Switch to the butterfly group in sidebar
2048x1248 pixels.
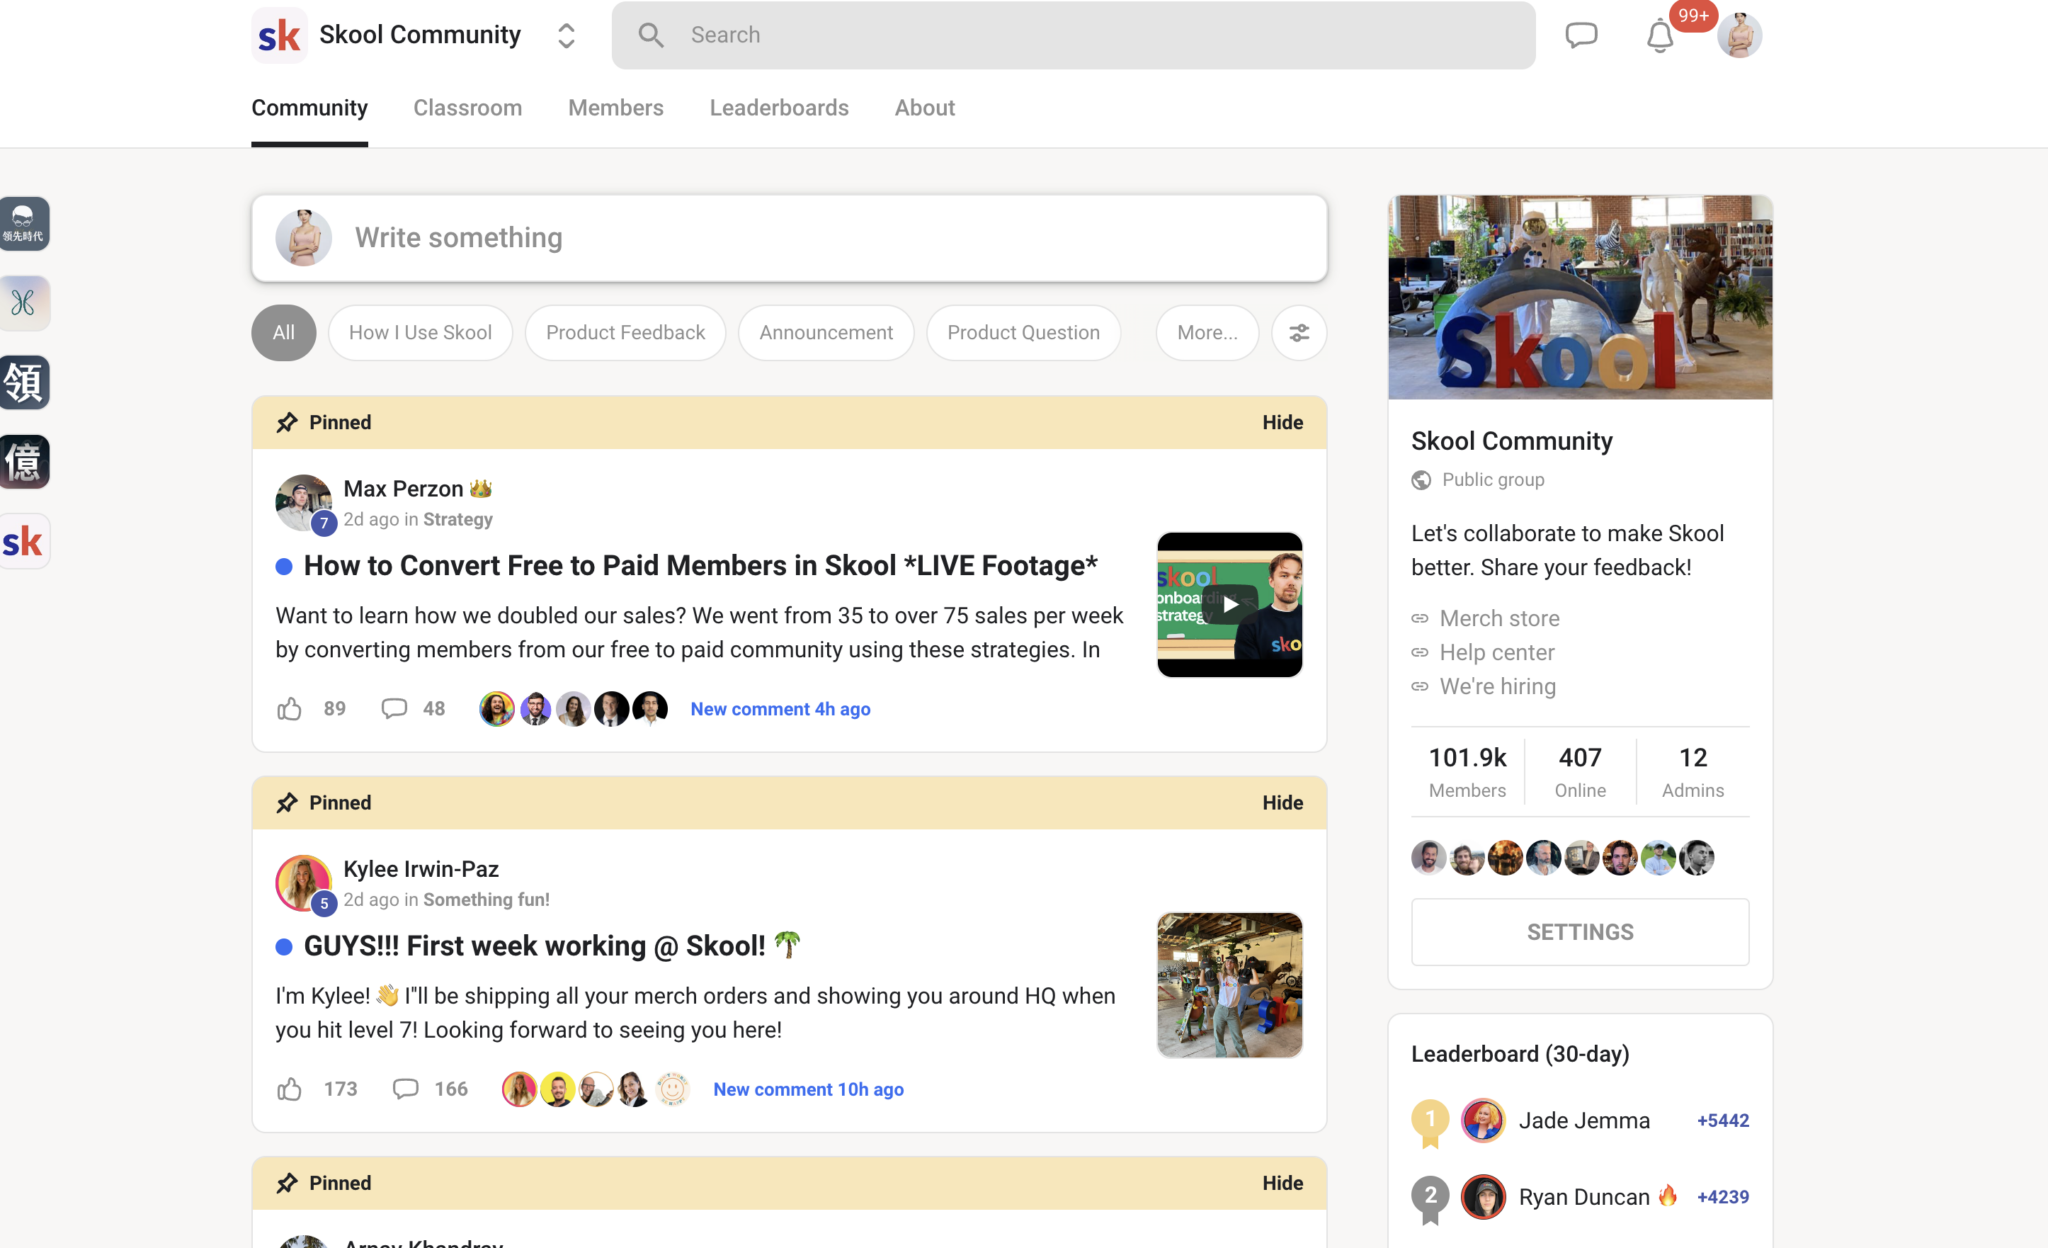[24, 302]
